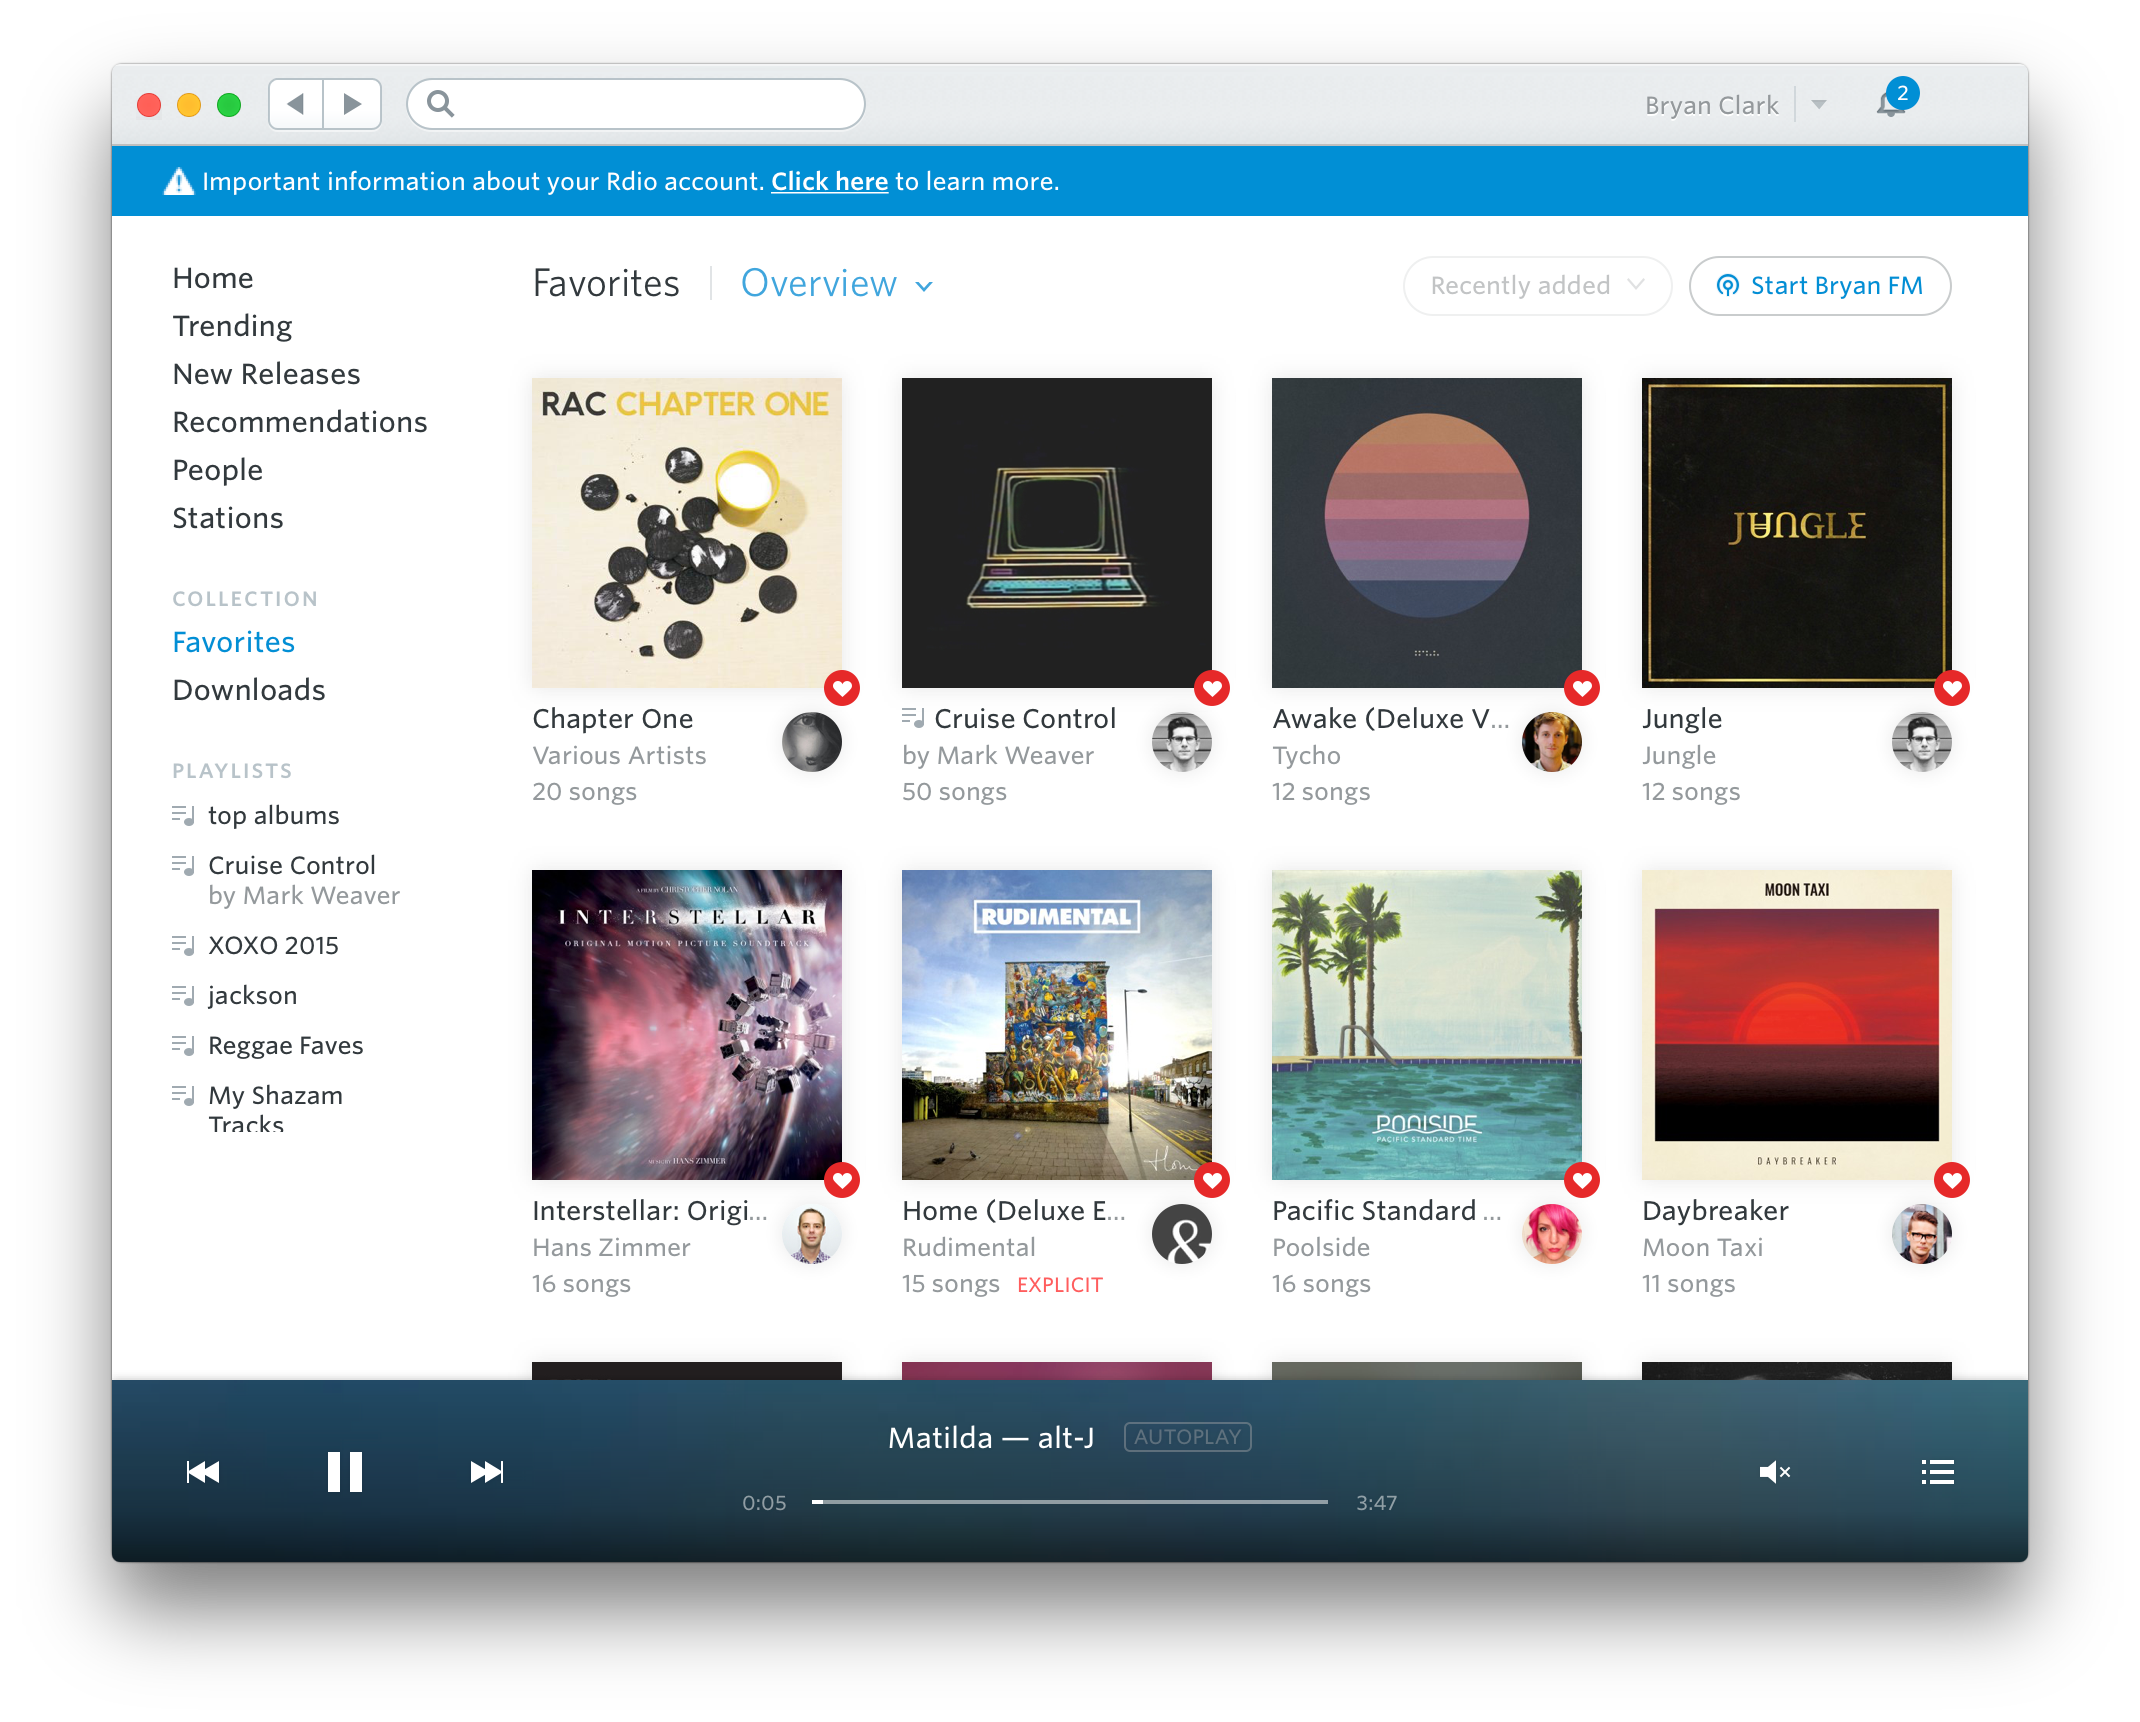
Task: Click the back navigation arrow
Action: point(296,104)
